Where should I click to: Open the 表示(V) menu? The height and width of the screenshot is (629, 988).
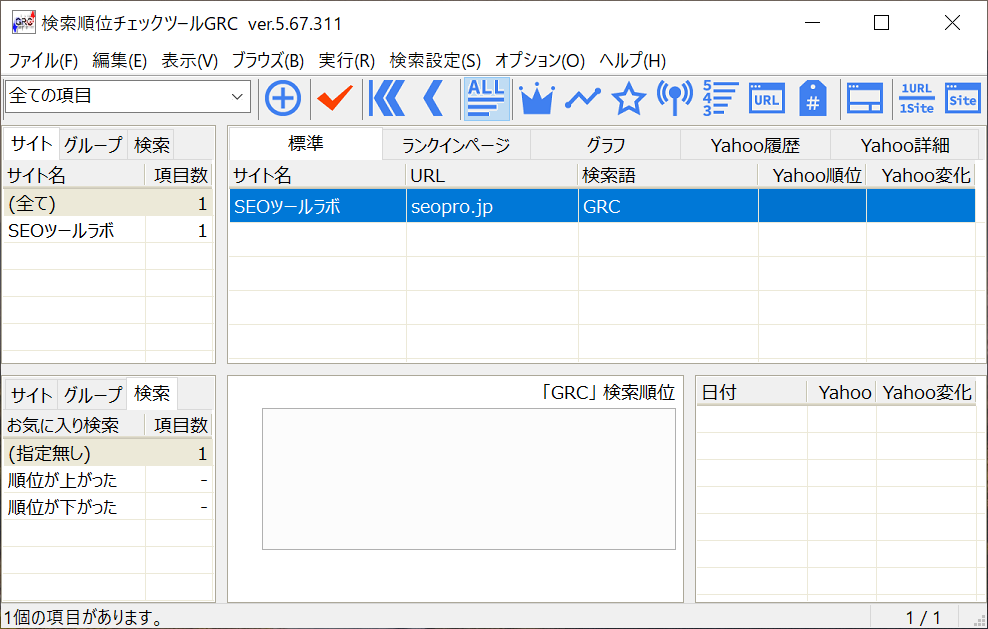coord(189,61)
